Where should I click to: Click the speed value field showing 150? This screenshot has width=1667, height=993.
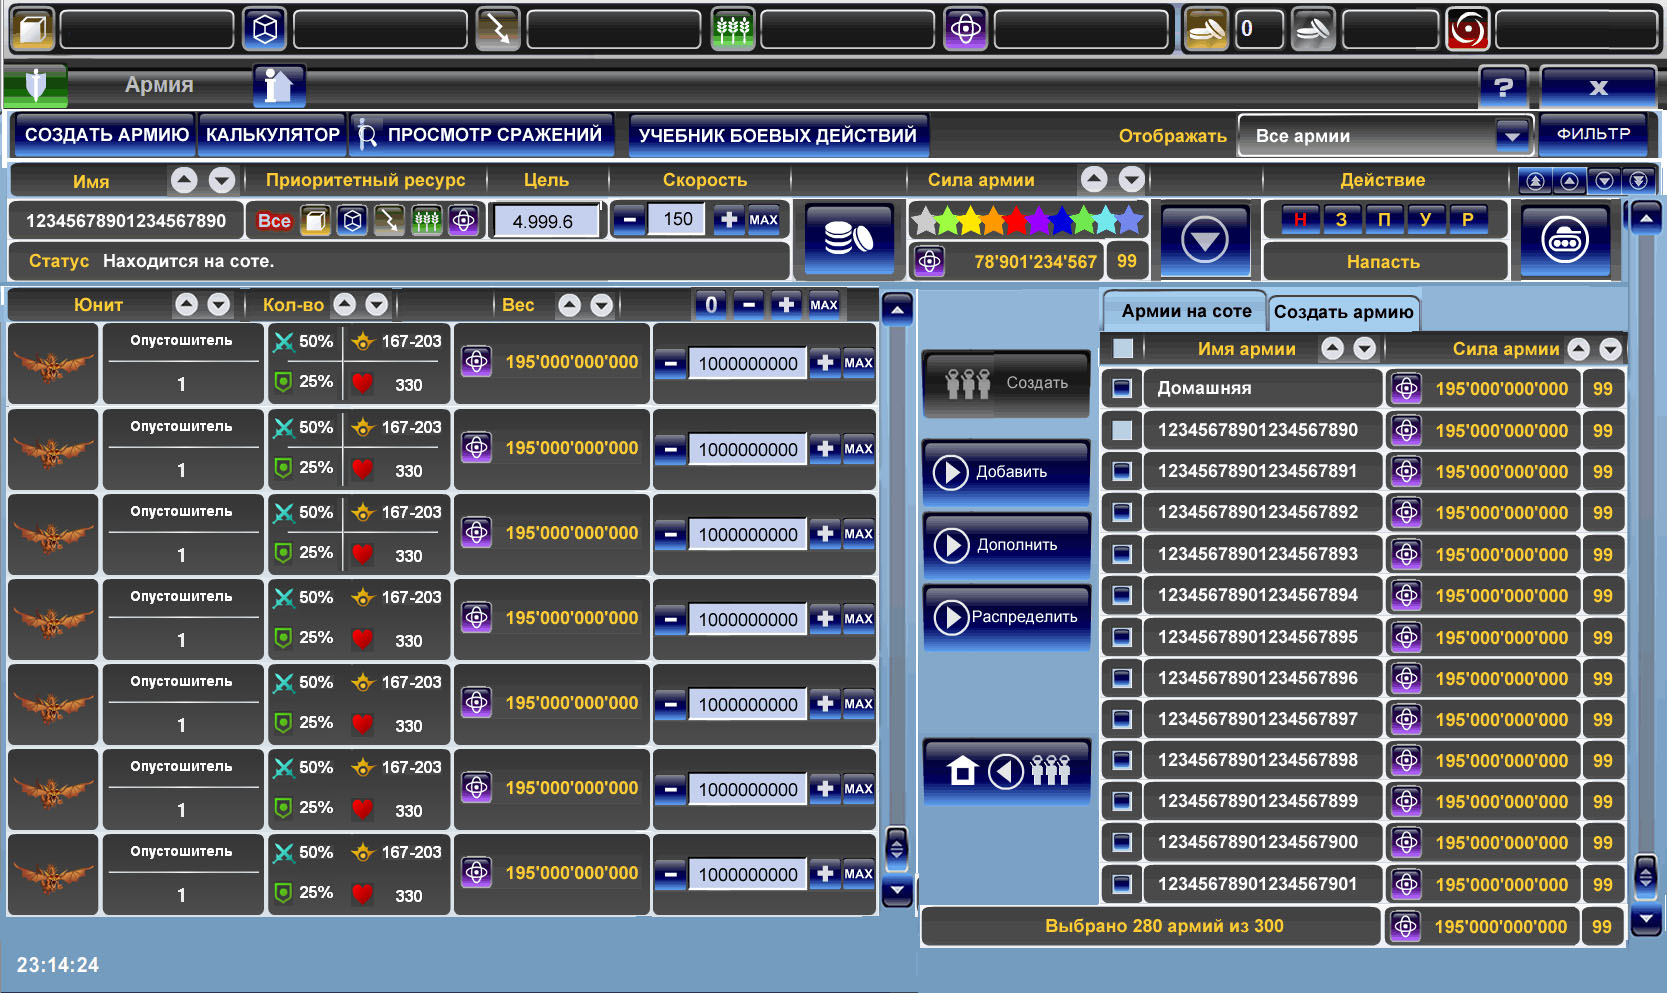[677, 220]
